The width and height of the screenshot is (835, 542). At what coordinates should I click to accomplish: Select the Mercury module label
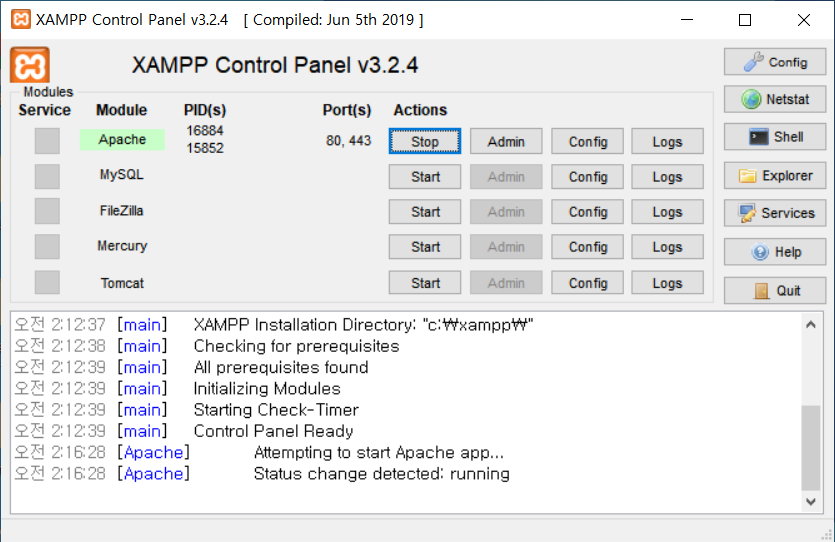pos(122,246)
